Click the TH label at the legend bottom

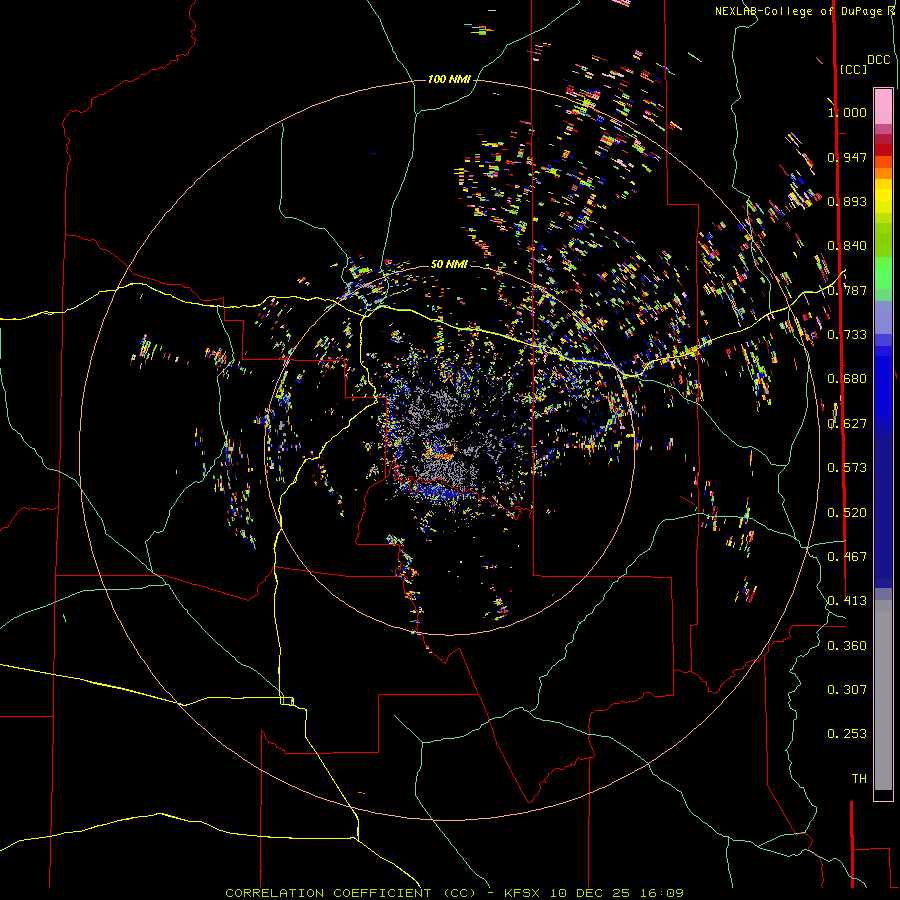859,779
